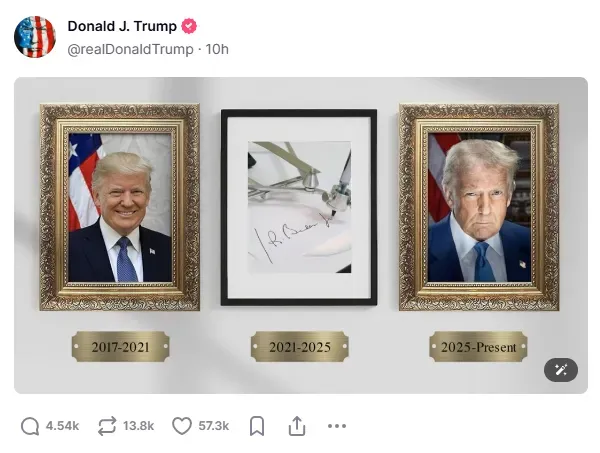The height and width of the screenshot is (453, 600).
Task: Open the flag-painted profile avatar
Action: point(35,37)
